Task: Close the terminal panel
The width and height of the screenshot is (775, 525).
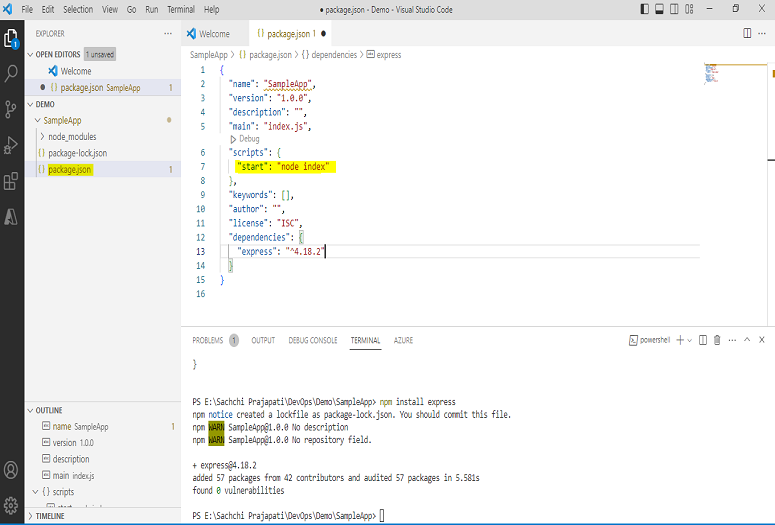Action: tap(762, 340)
